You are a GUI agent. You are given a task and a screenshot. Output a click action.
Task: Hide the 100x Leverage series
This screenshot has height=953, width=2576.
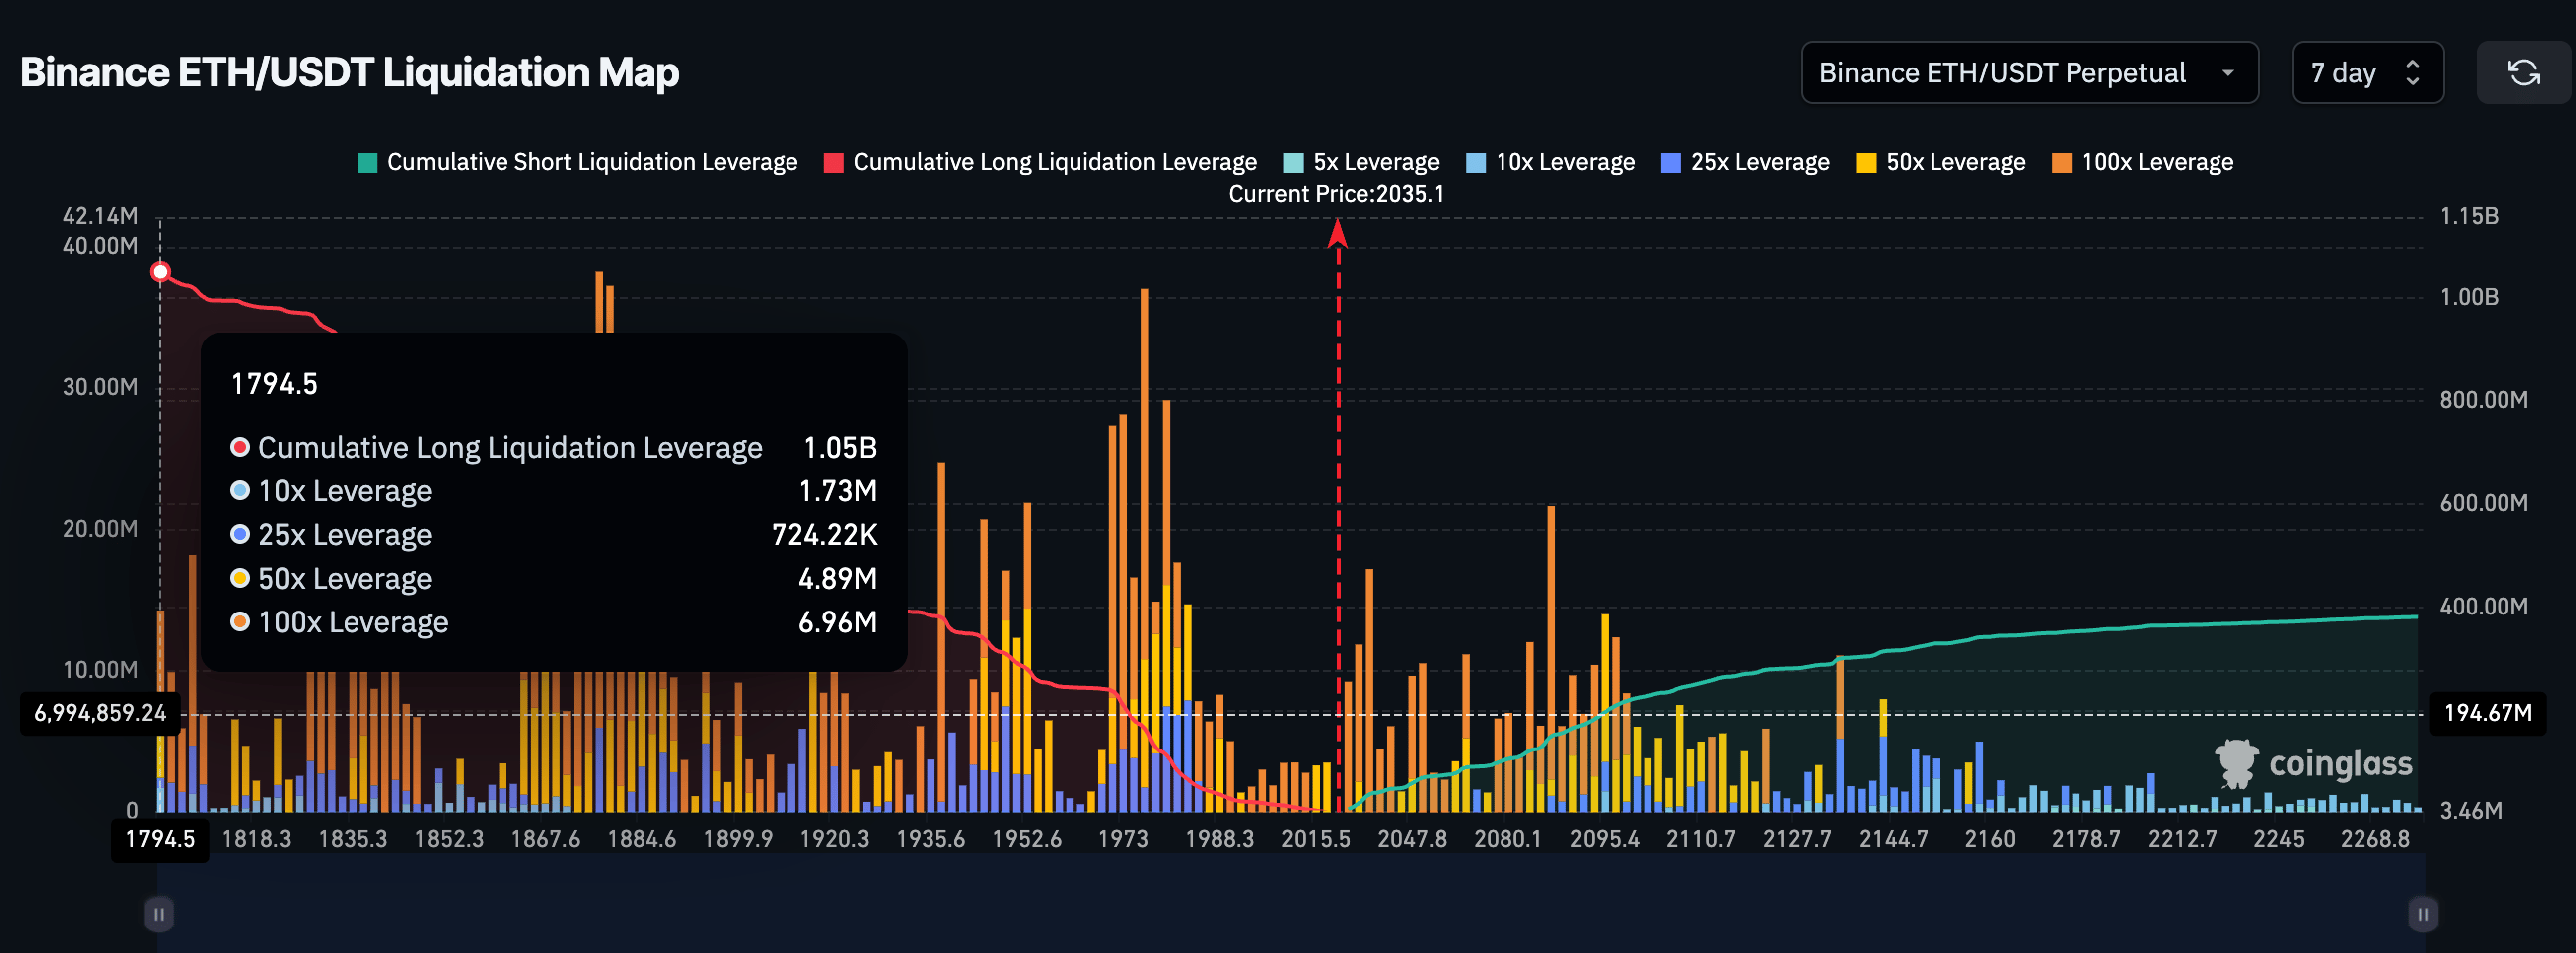[2142, 162]
